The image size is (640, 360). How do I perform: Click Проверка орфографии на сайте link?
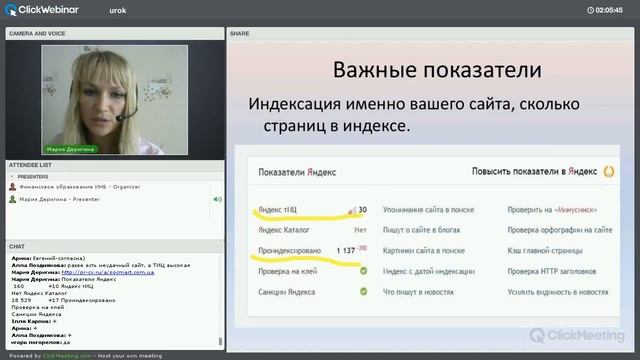pos(560,230)
